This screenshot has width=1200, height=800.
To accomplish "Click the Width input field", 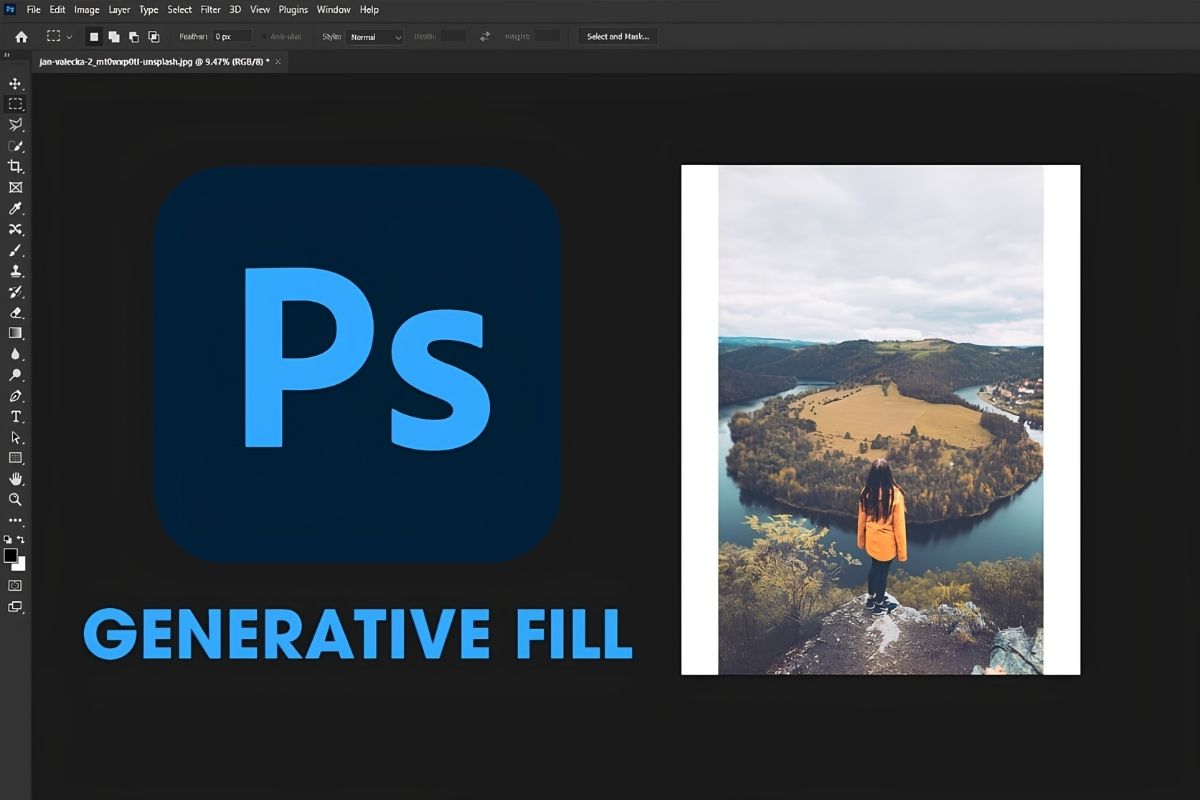I will (453, 36).
